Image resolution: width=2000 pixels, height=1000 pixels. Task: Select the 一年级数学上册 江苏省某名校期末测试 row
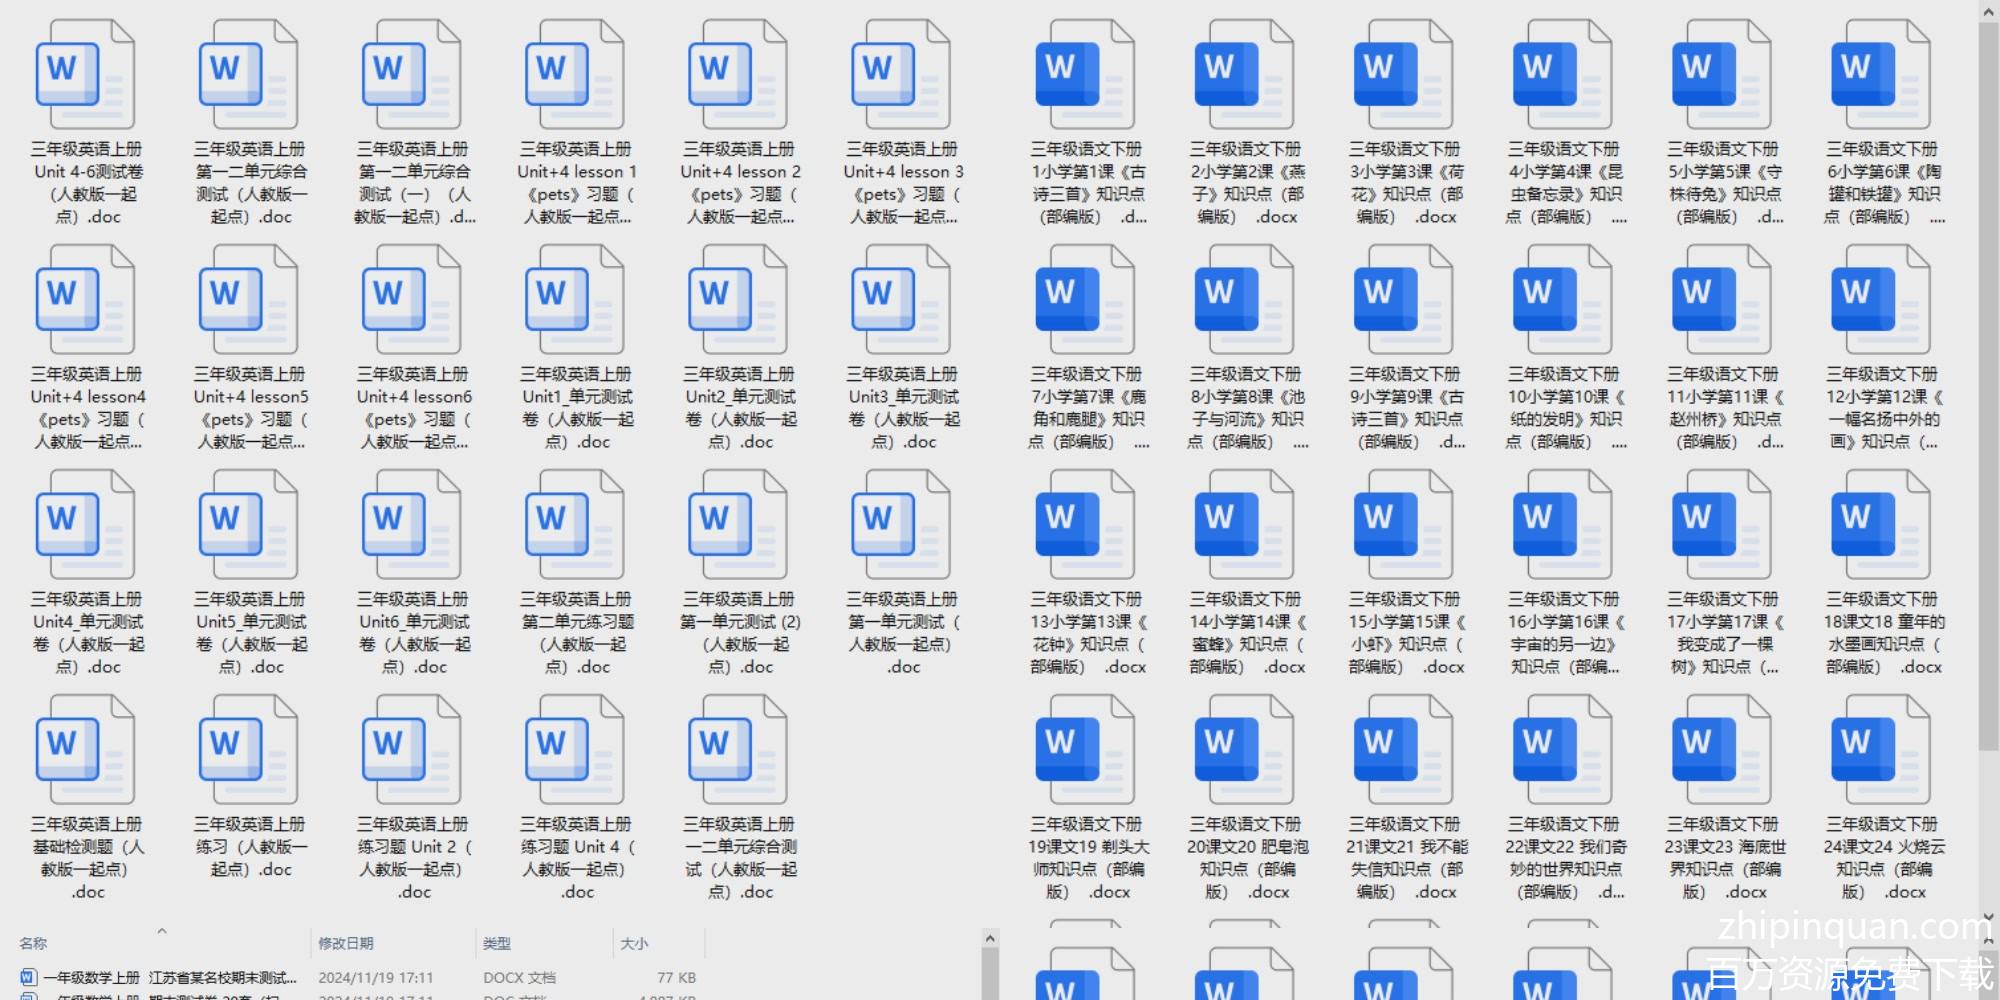coord(358,977)
